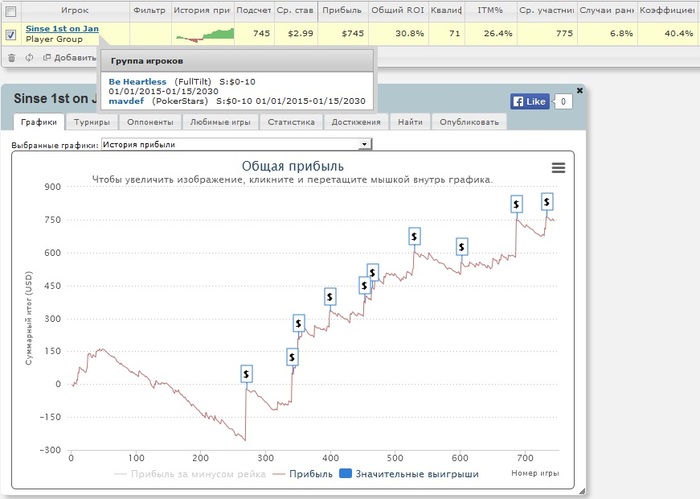Click the Общая прибыль chart title
The height and width of the screenshot is (499, 700).
(292, 166)
